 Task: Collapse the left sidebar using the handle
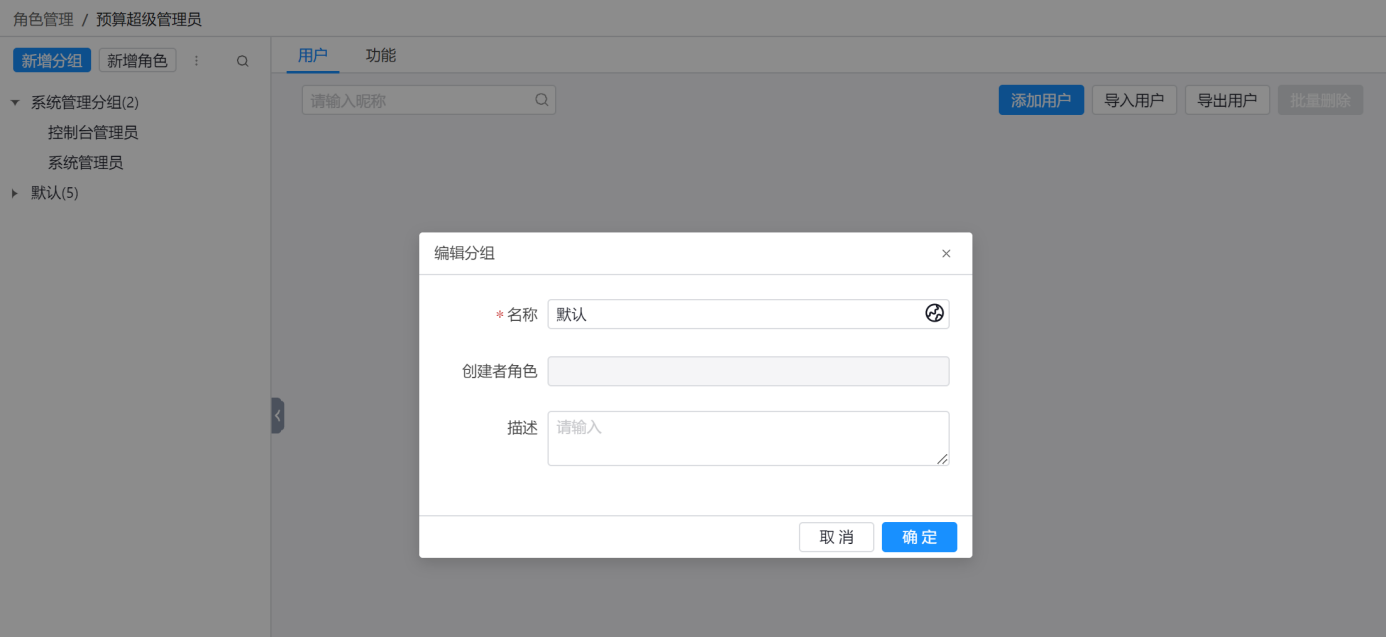[x=277, y=415]
